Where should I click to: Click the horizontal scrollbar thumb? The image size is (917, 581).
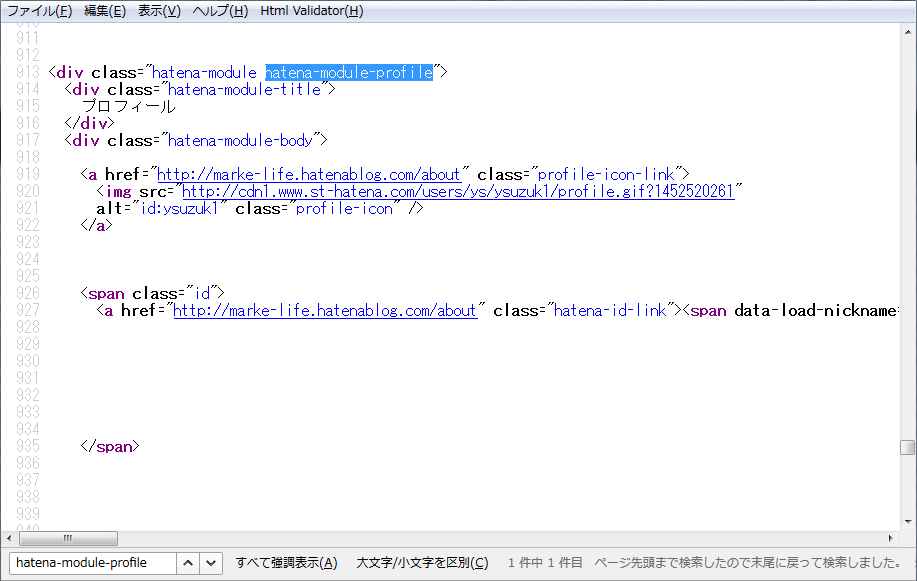(68, 538)
